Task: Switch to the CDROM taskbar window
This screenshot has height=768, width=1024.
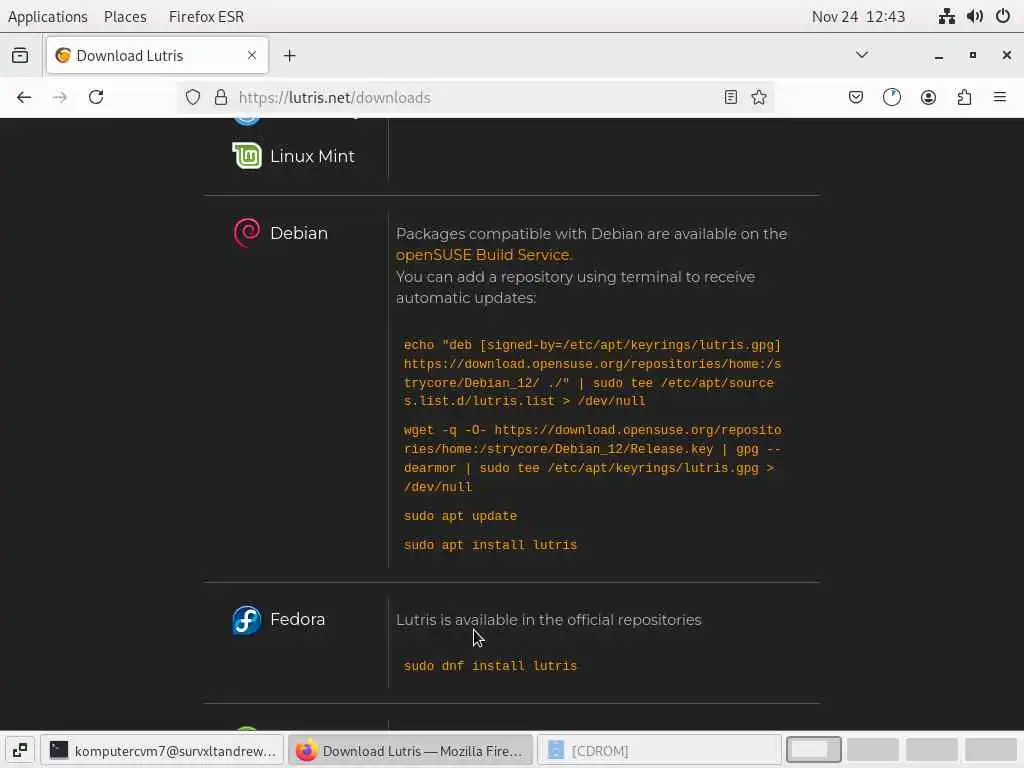Action: pyautogui.click(x=659, y=750)
